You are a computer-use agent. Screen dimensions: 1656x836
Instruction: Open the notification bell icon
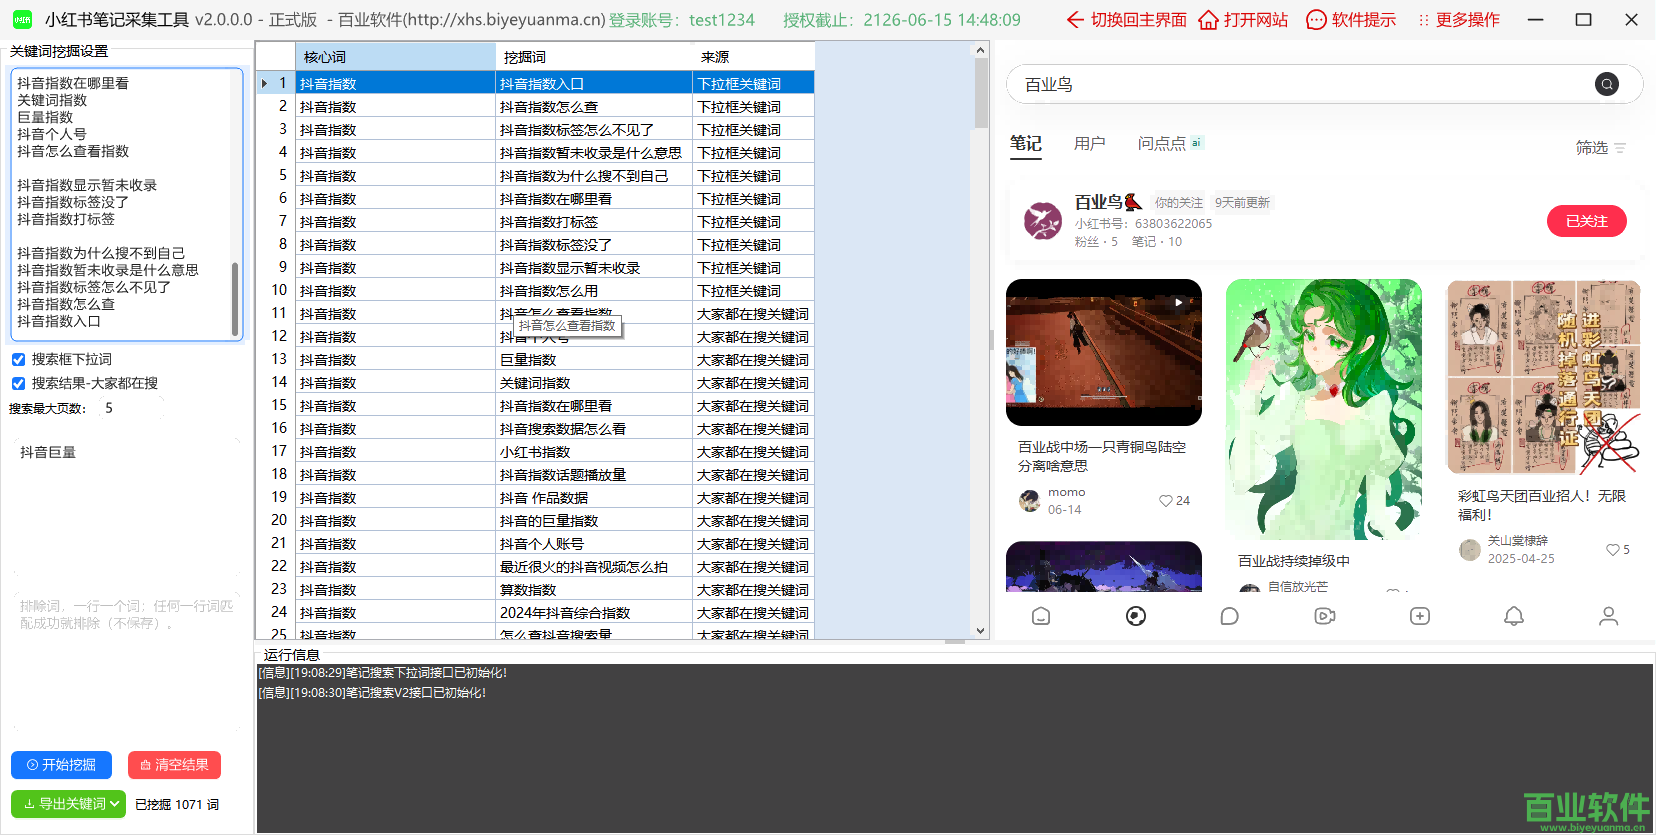coord(1514,616)
